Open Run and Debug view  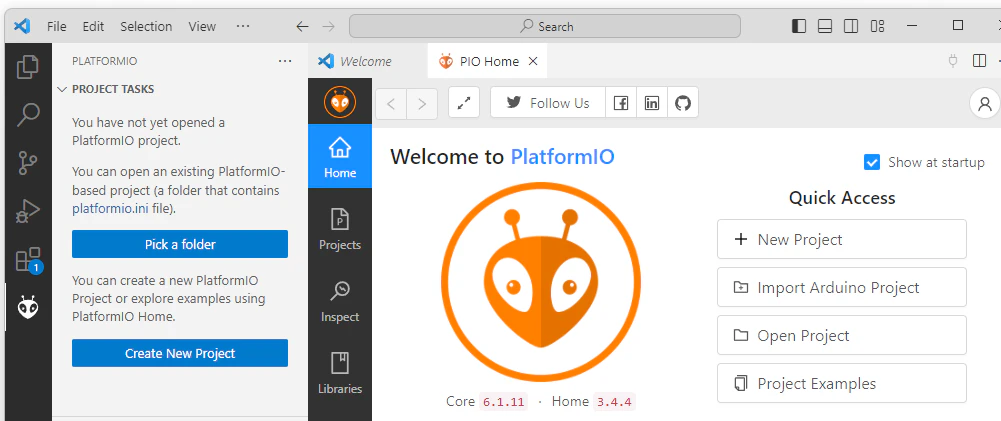coord(27,211)
